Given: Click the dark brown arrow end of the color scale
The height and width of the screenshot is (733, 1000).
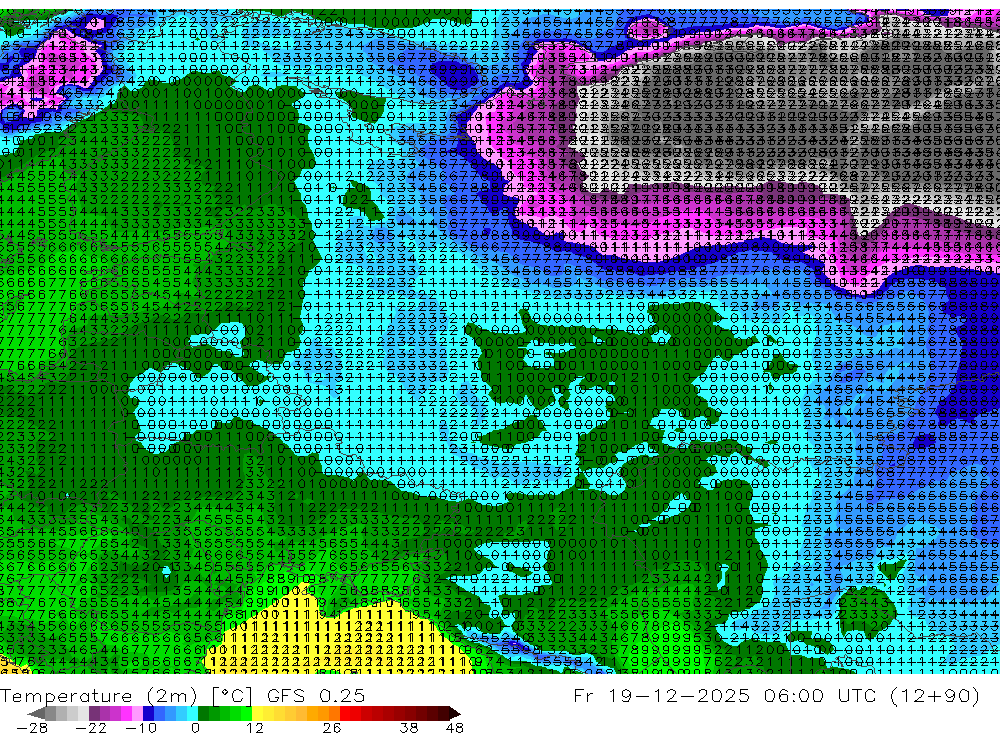Looking at the screenshot, I should [x=454, y=714].
